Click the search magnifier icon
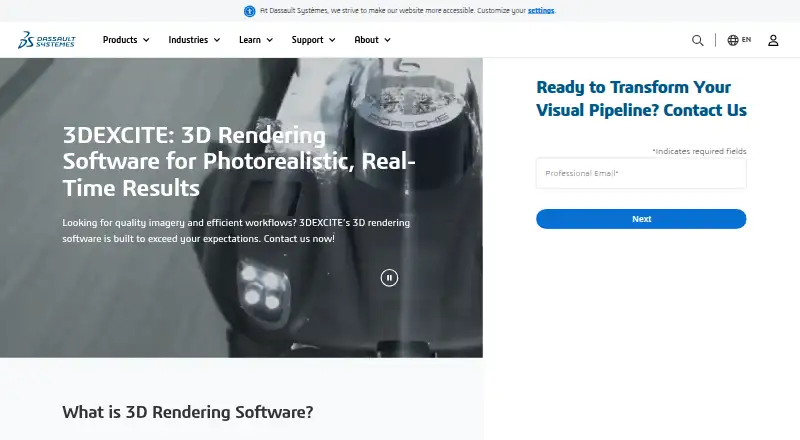Image resolution: width=800 pixels, height=440 pixels. click(x=697, y=40)
